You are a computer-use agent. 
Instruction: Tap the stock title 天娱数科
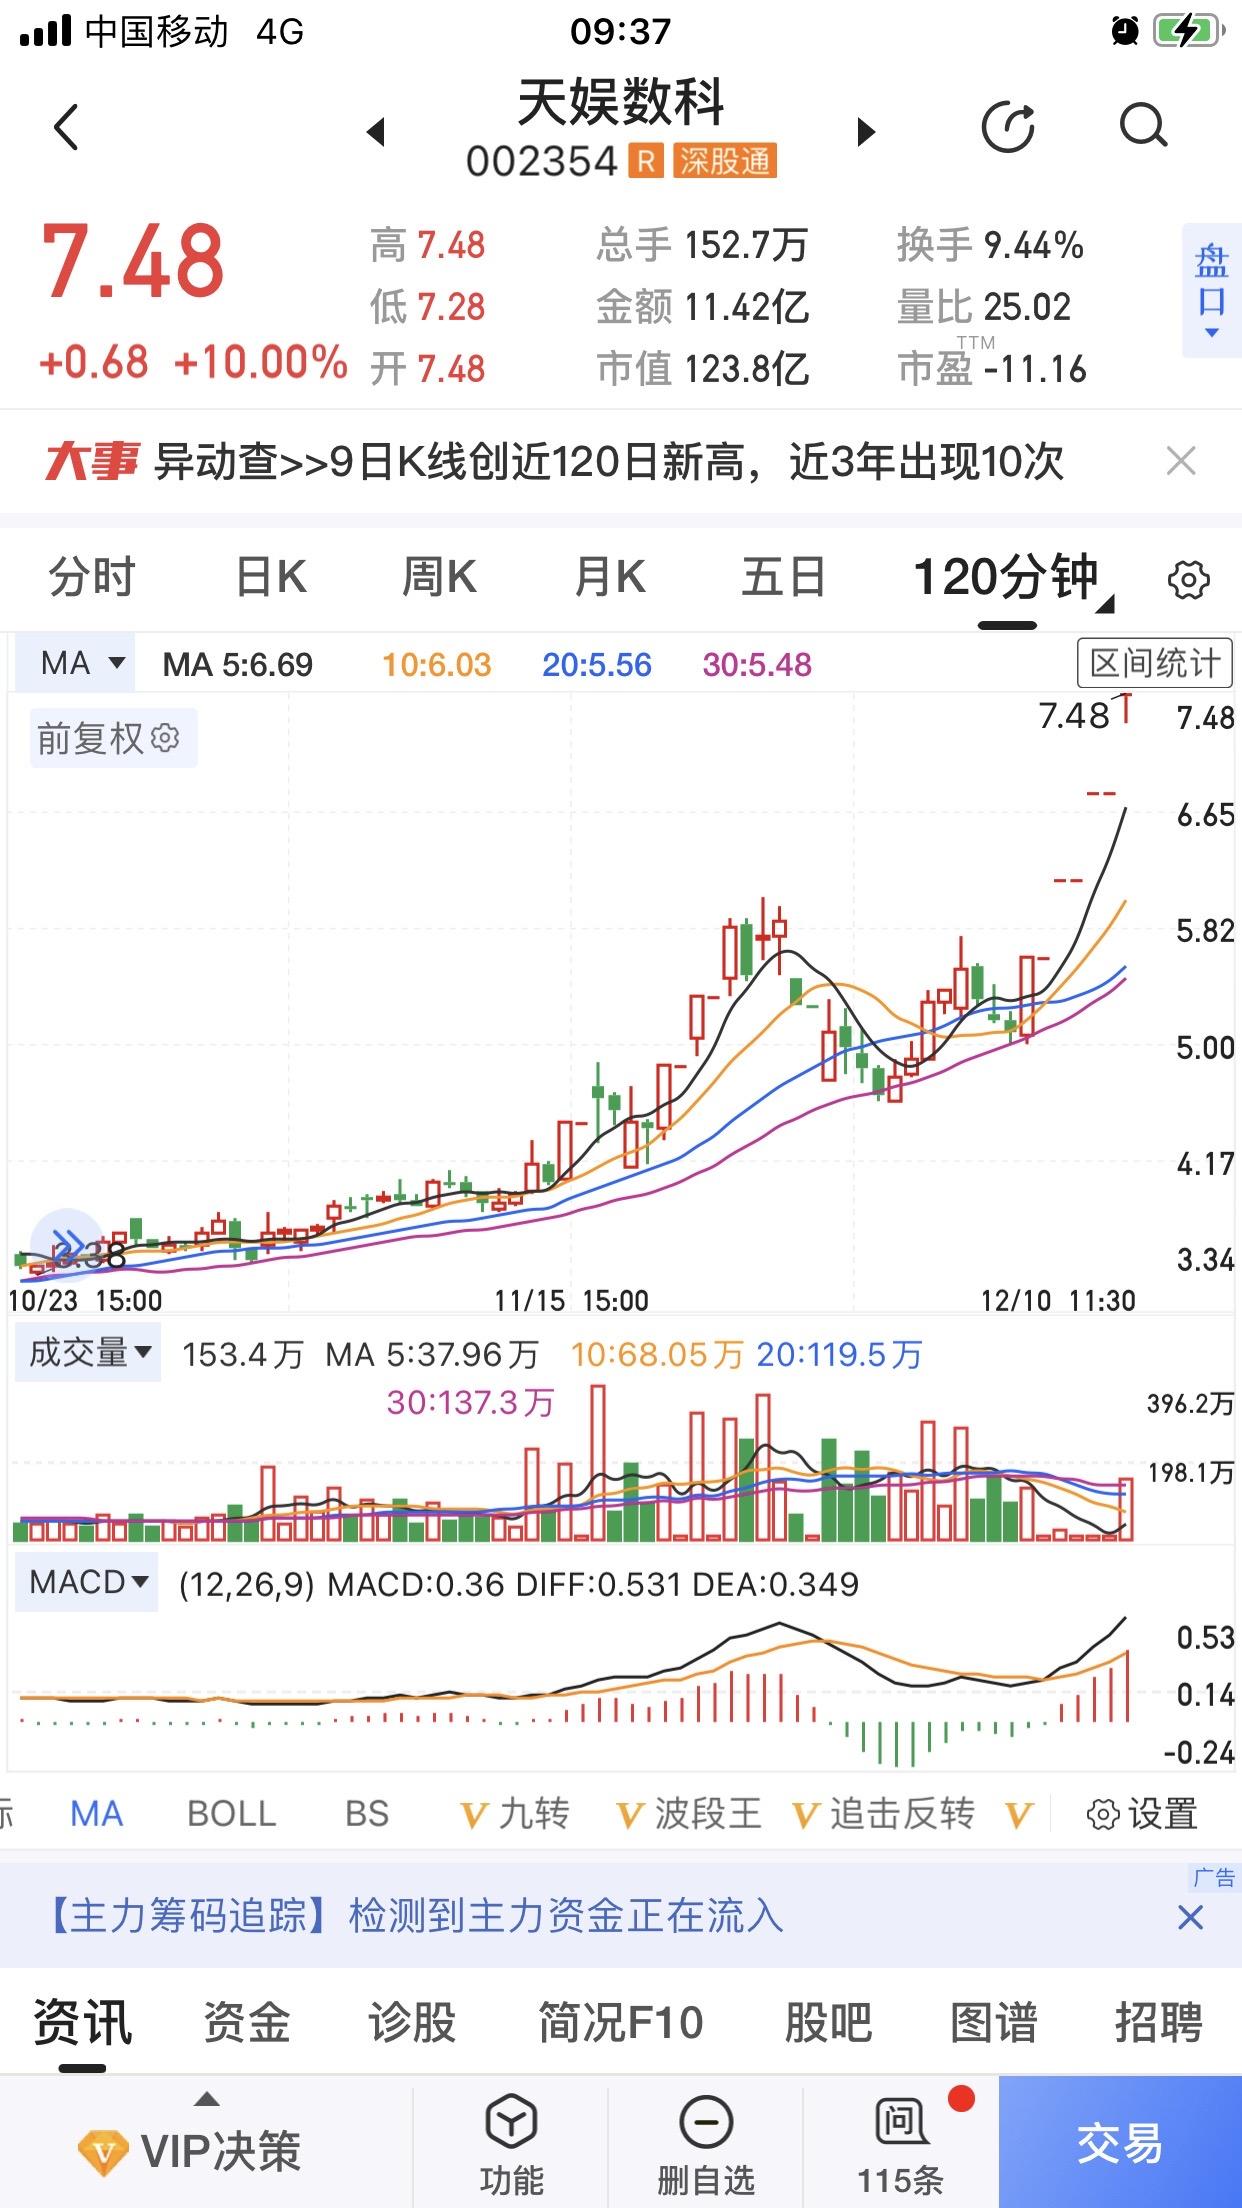pyautogui.click(x=620, y=103)
